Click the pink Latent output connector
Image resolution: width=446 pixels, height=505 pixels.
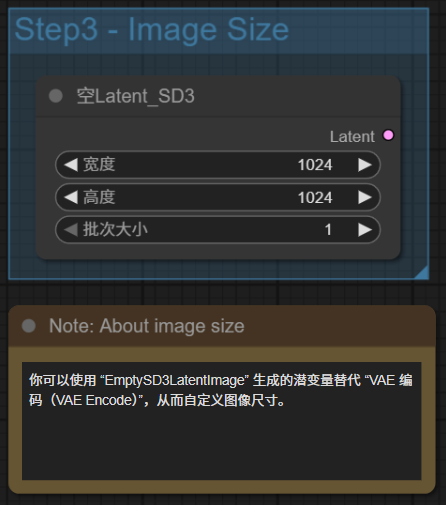click(388, 135)
